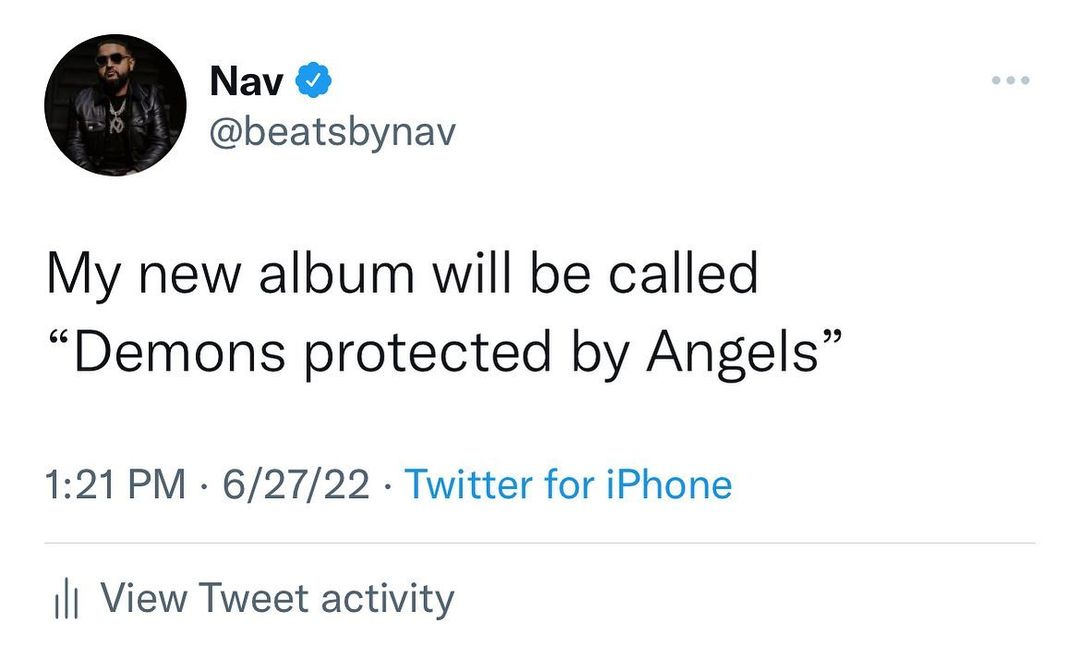This screenshot has width=1080, height=659.
Task: Click the line "My new album will be called"
Action: point(402,274)
